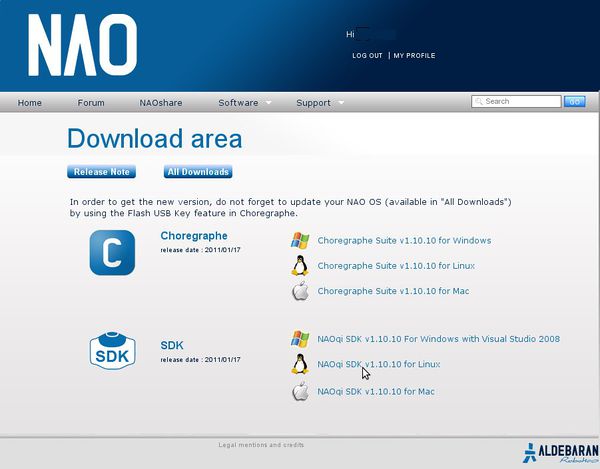Click the NAO logo in header

click(82, 46)
